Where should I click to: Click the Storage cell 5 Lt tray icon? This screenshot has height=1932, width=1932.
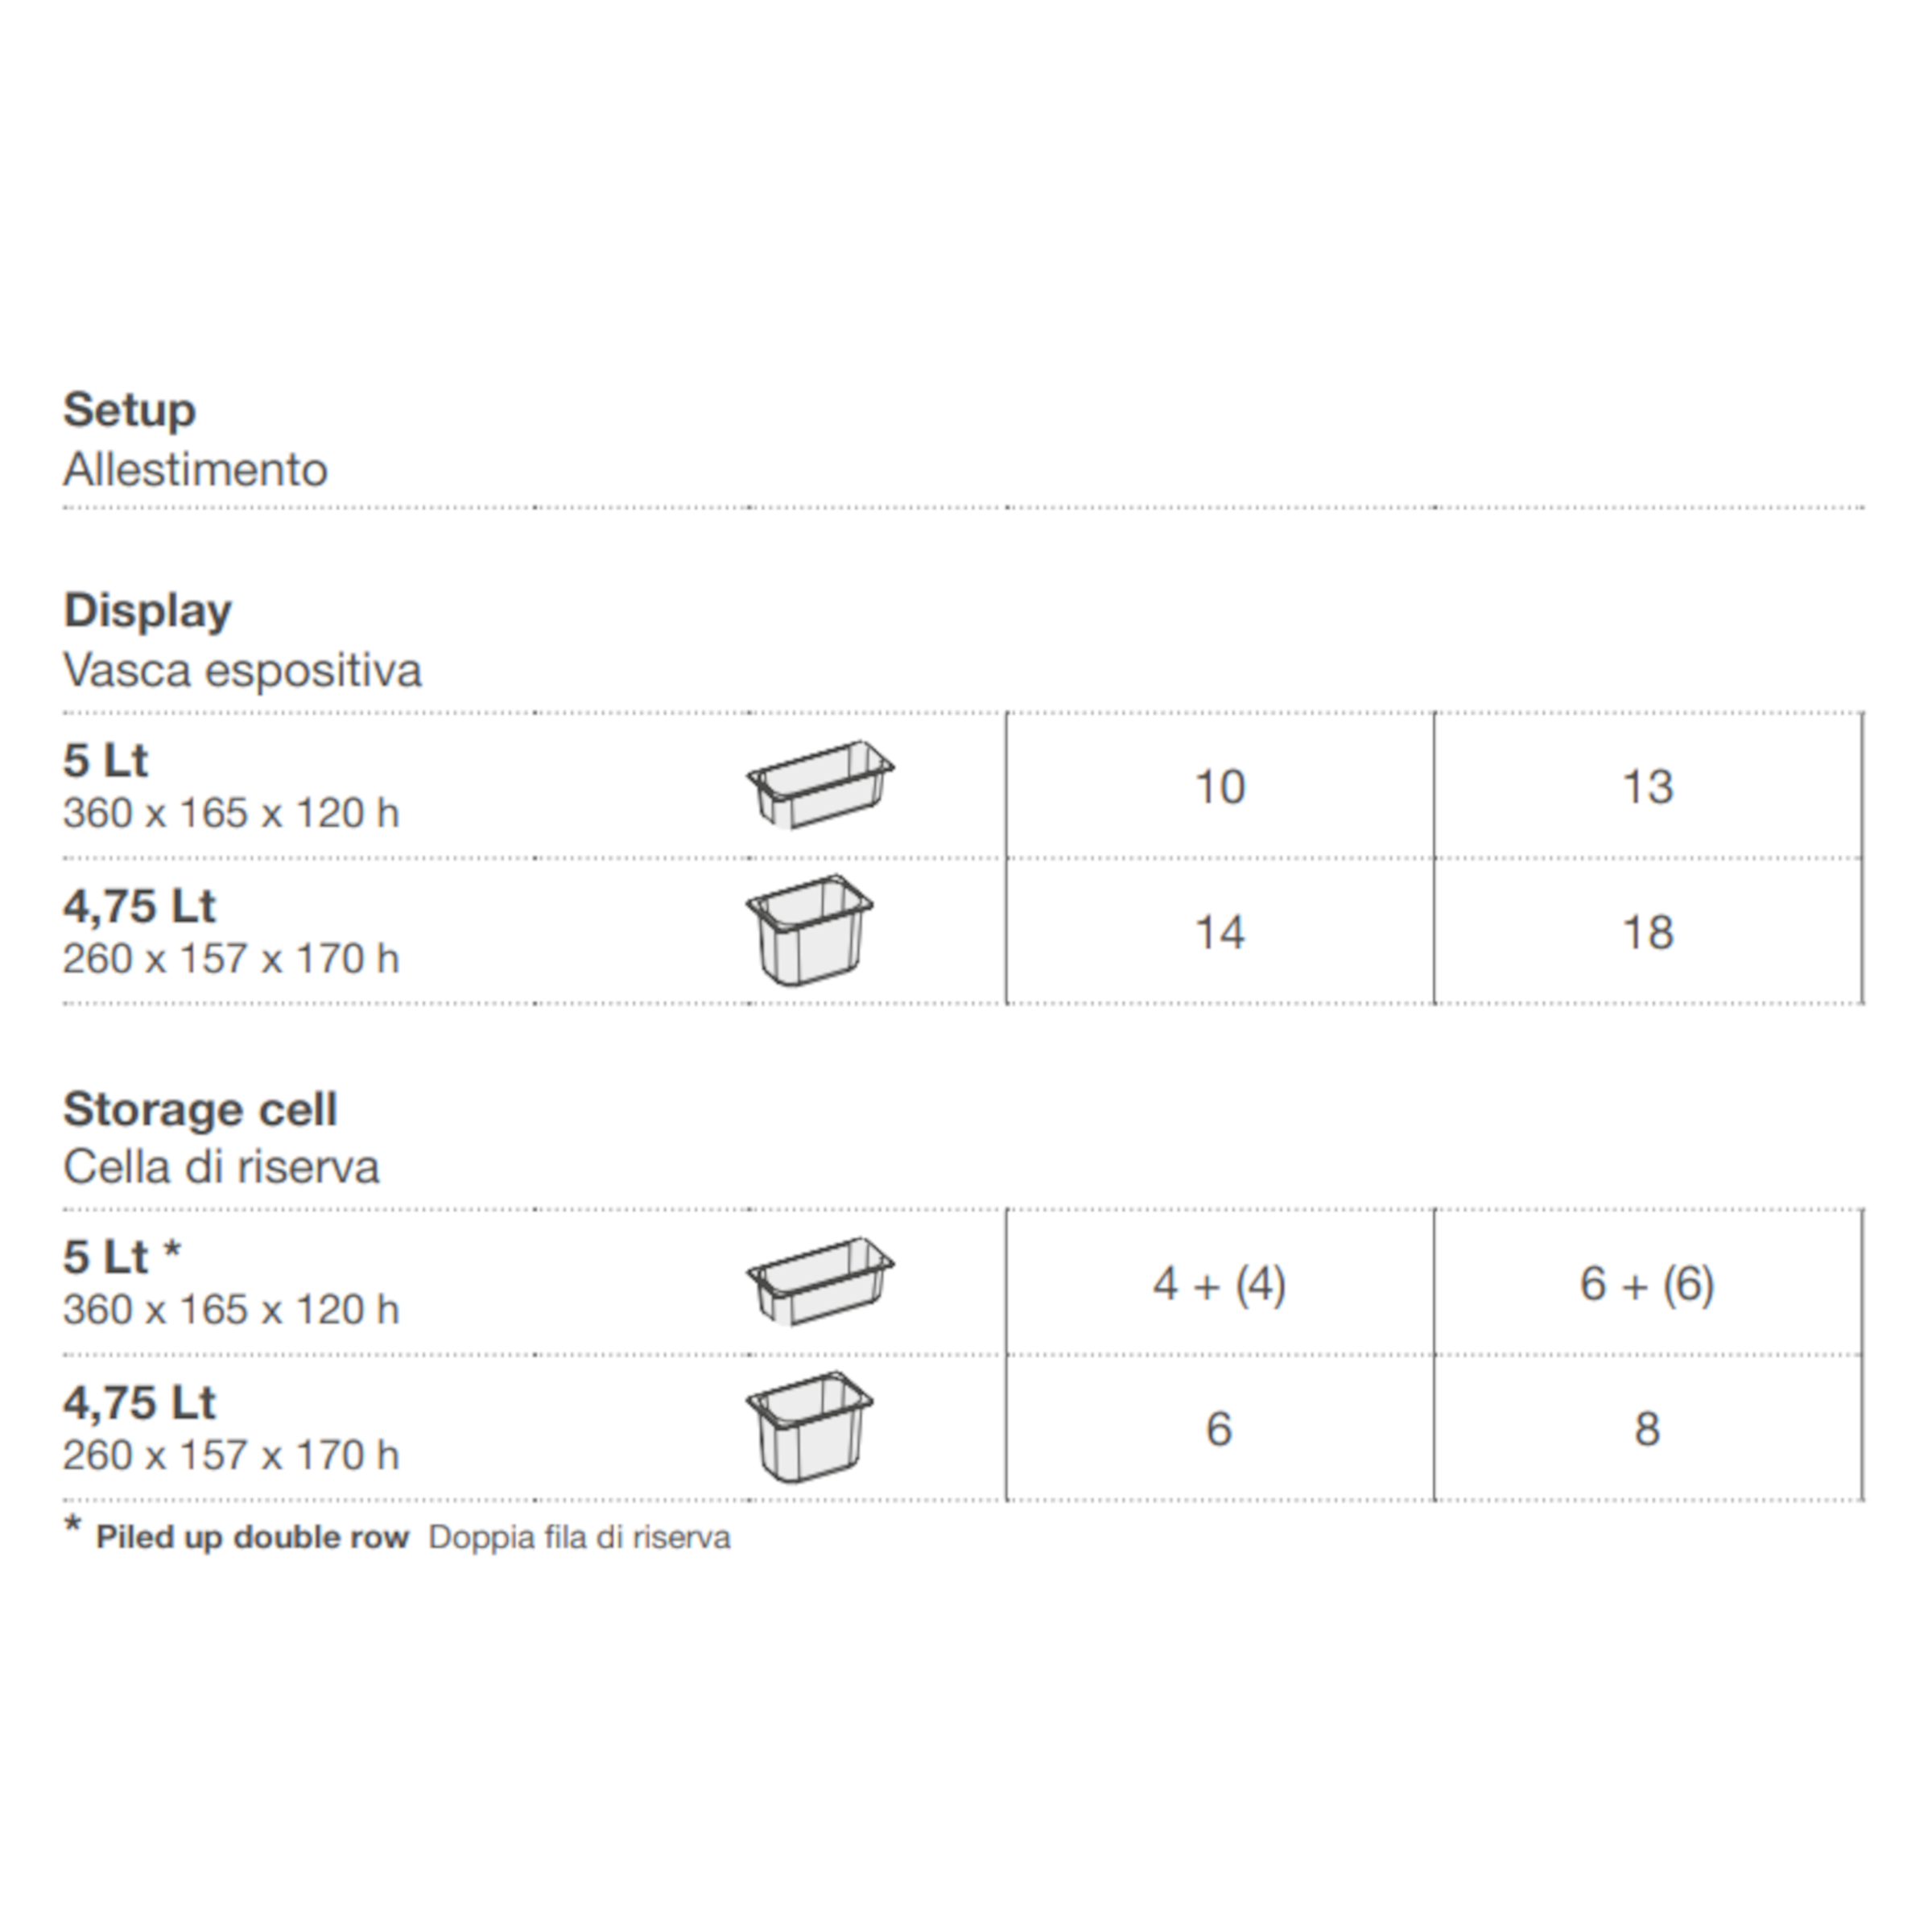point(821,1282)
